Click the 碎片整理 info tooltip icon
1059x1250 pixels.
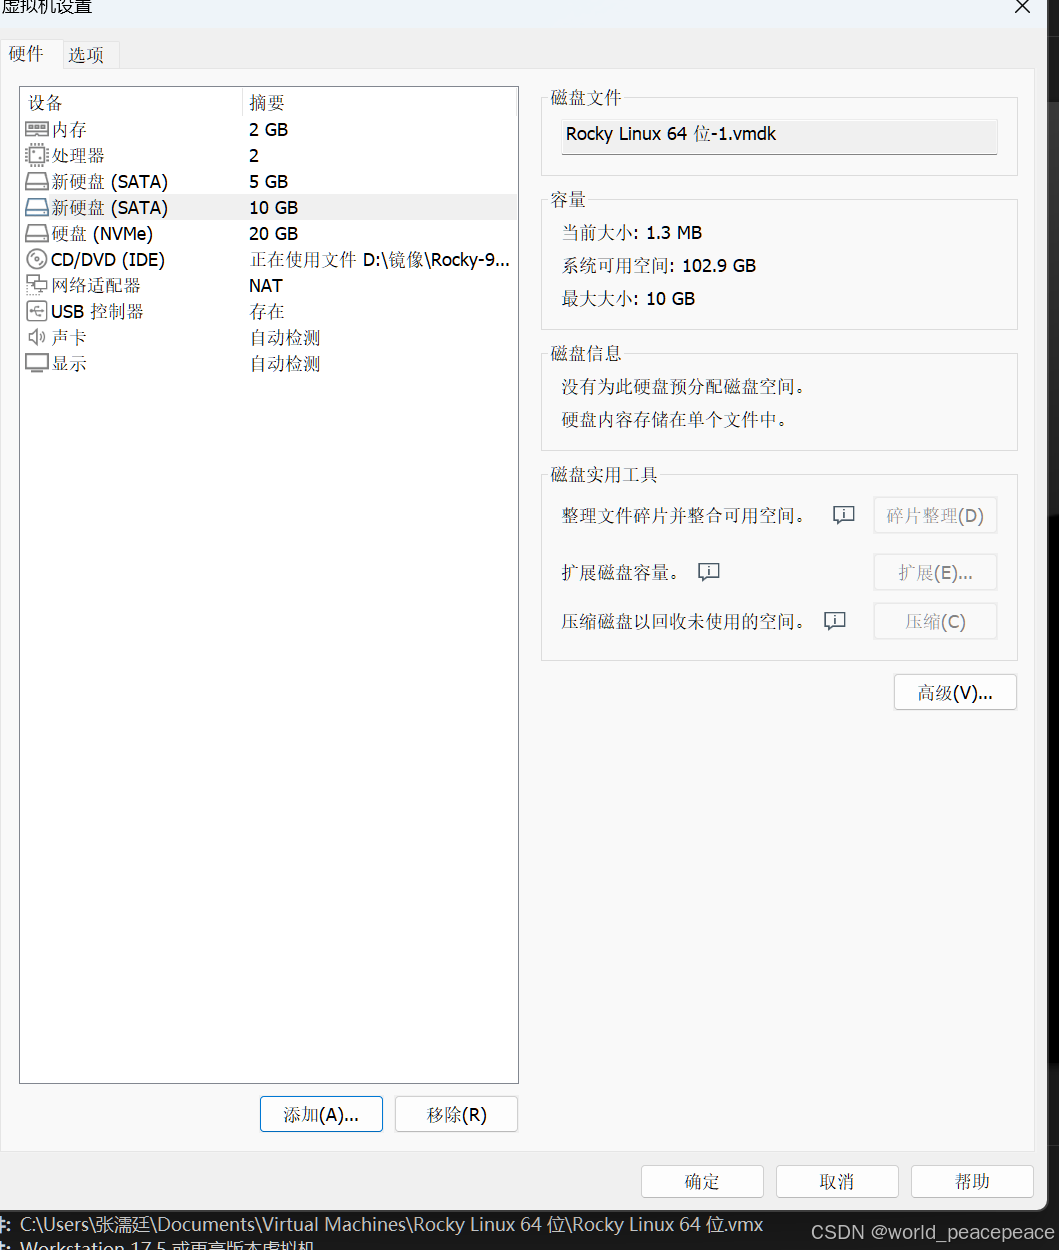click(843, 515)
